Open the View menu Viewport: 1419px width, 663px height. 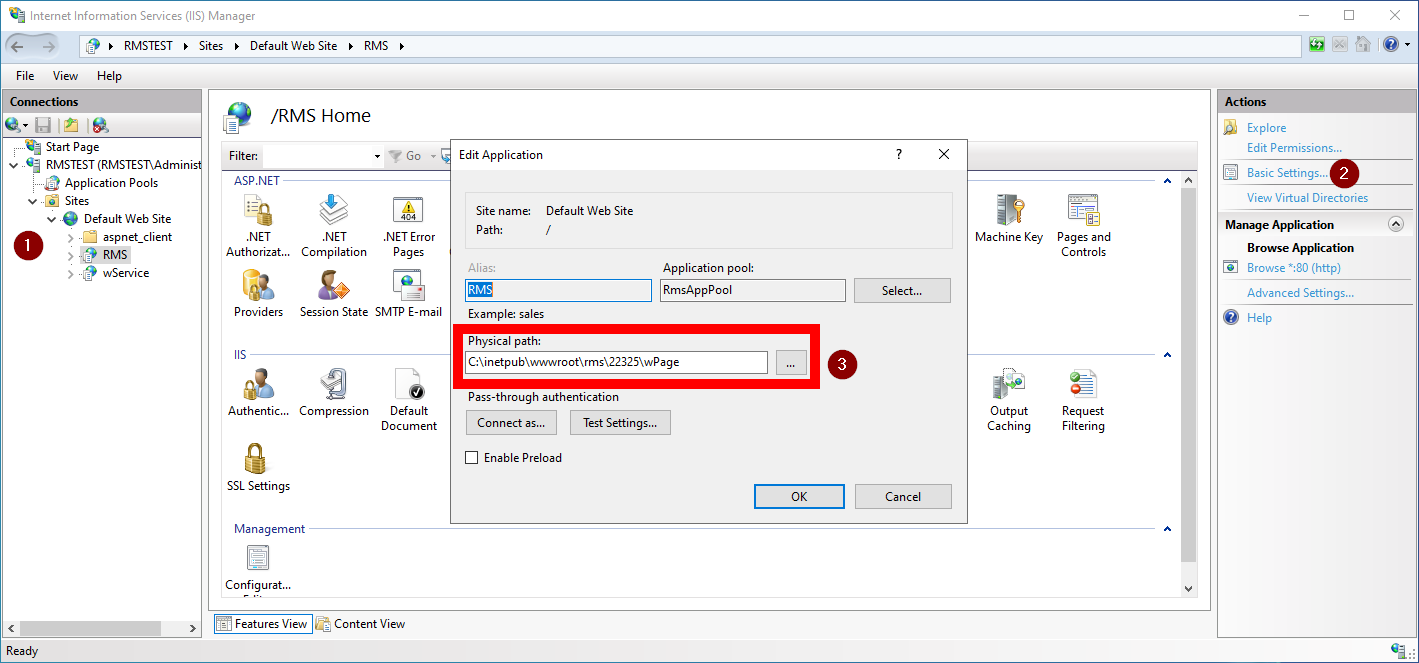(65, 76)
